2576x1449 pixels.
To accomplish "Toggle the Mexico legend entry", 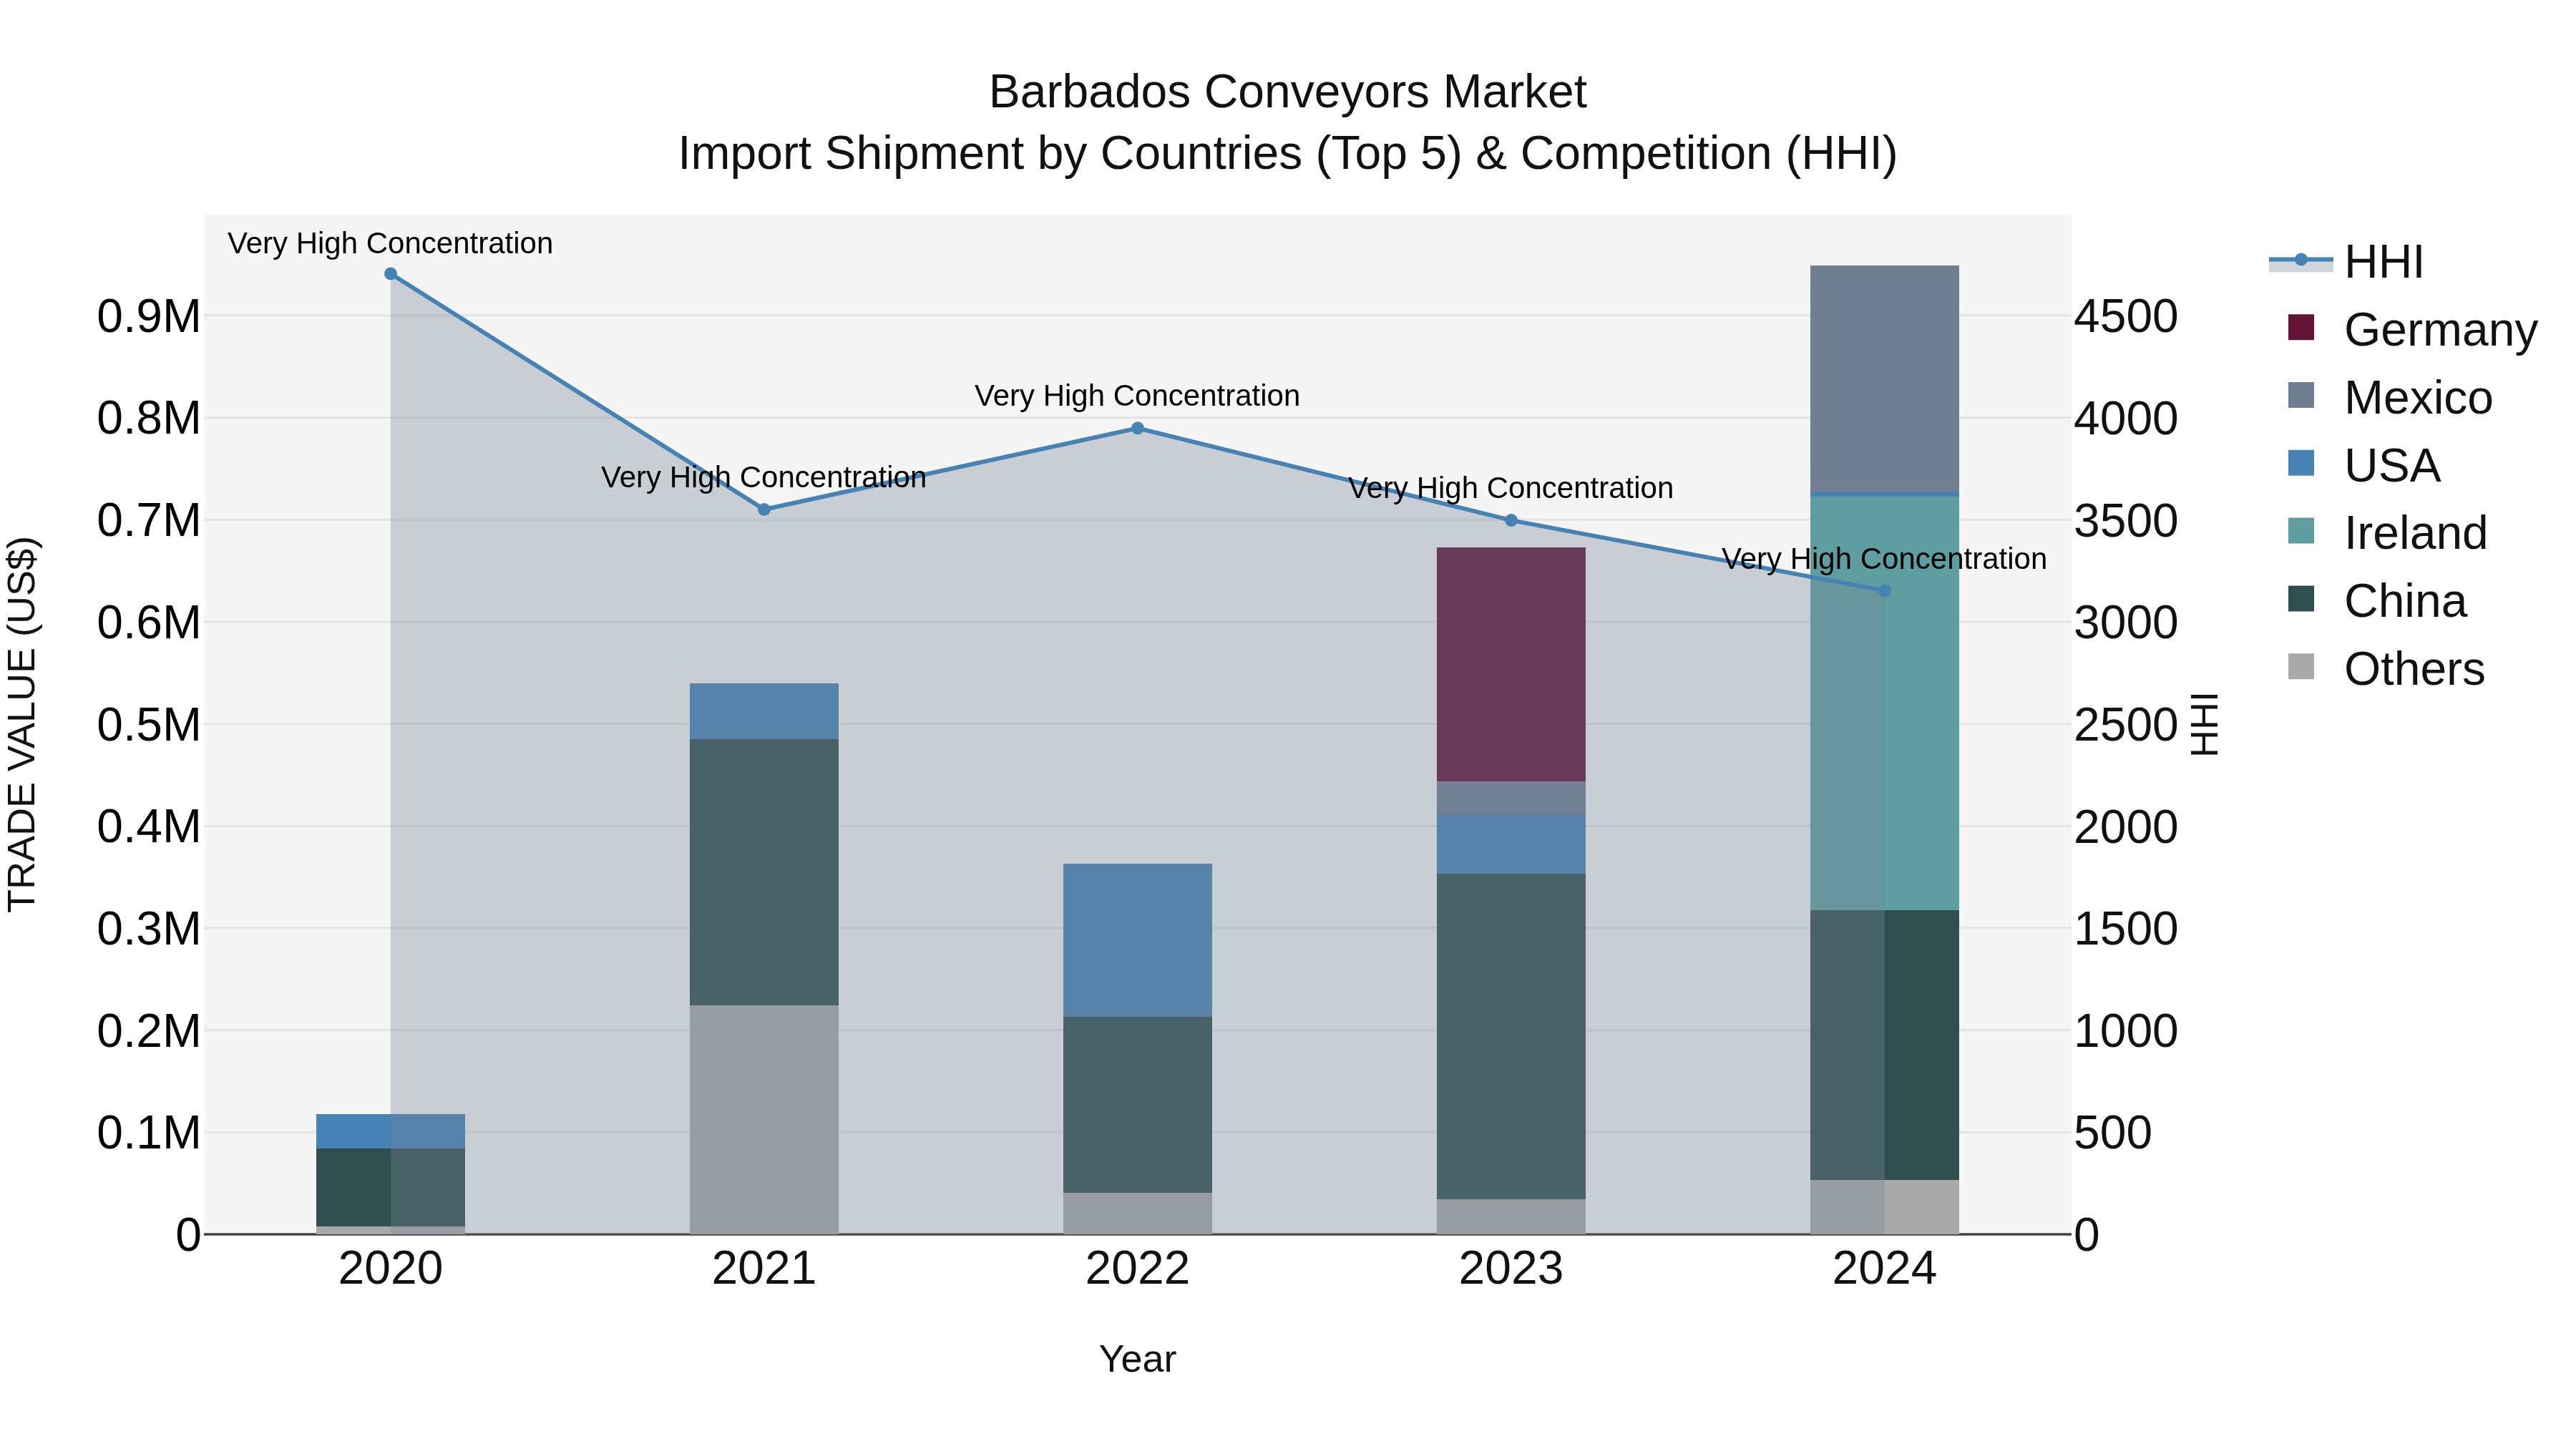I will [2390, 398].
